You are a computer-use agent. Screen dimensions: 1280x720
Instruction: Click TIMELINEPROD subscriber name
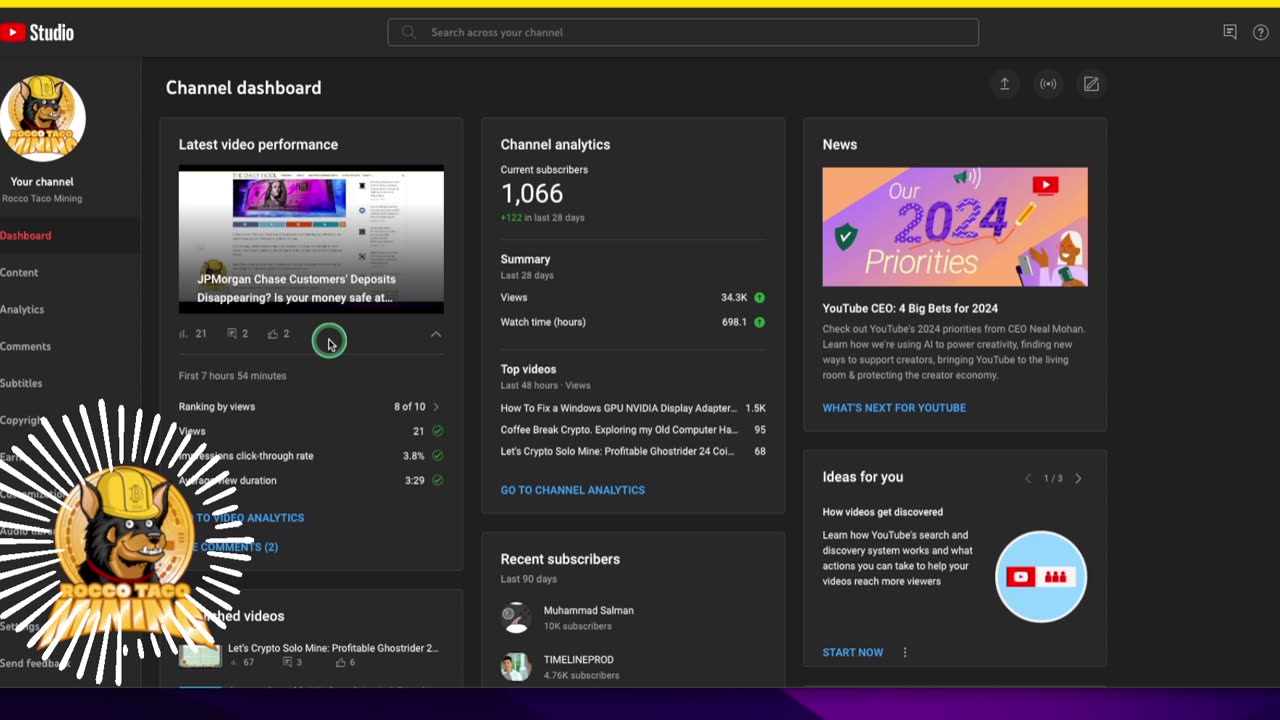578,660
